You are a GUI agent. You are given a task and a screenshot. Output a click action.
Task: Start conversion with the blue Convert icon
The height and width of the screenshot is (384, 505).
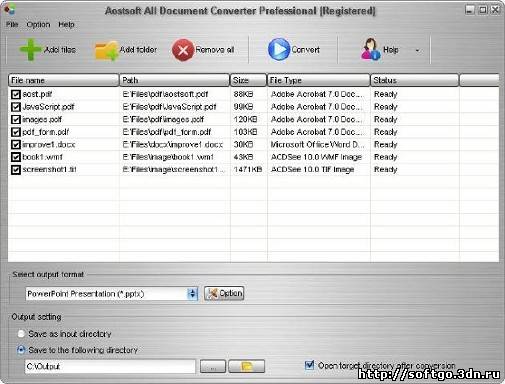click(279, 50)
